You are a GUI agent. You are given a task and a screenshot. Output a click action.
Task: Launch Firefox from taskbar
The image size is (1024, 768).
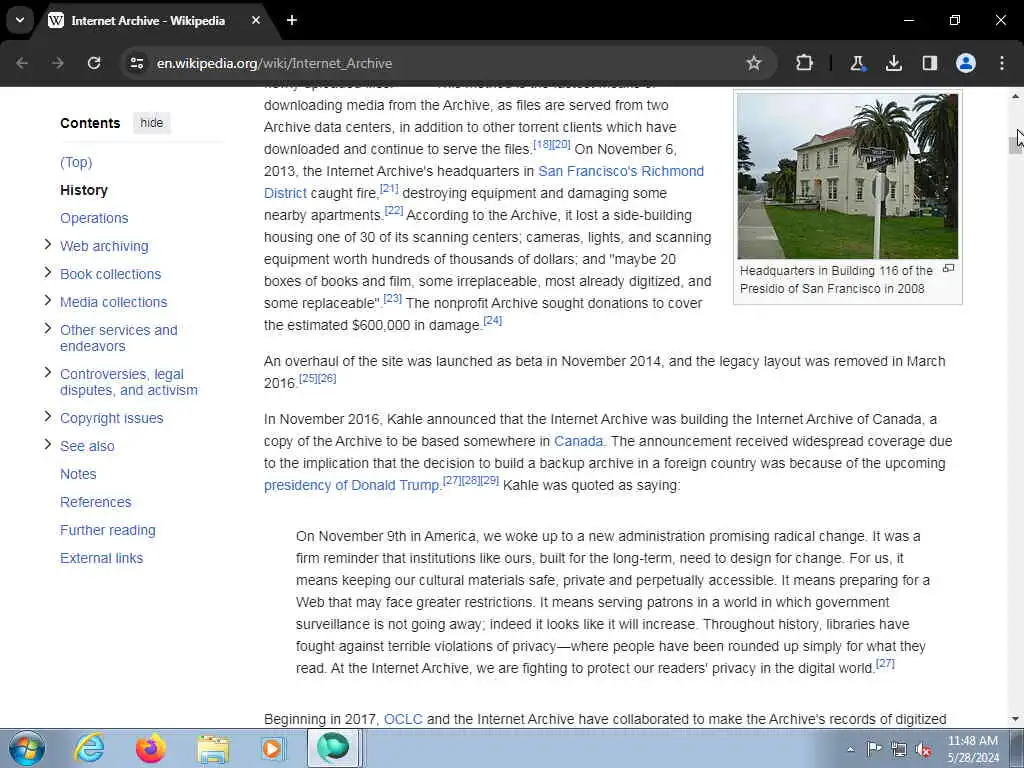click(x=151, y=748)
